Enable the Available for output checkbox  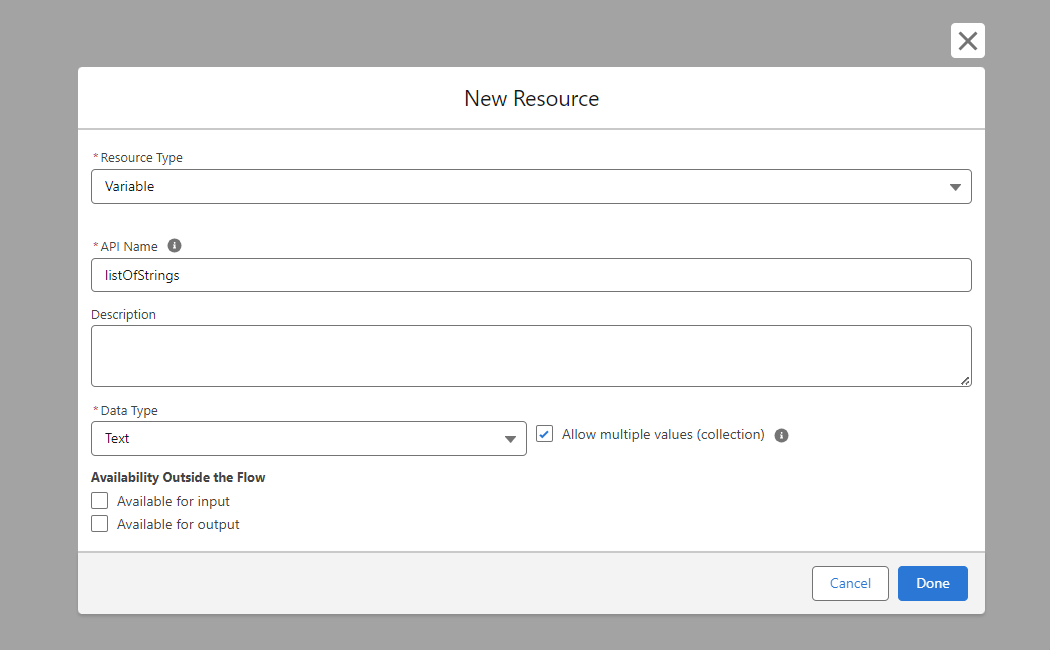click(x=100, y=524)
